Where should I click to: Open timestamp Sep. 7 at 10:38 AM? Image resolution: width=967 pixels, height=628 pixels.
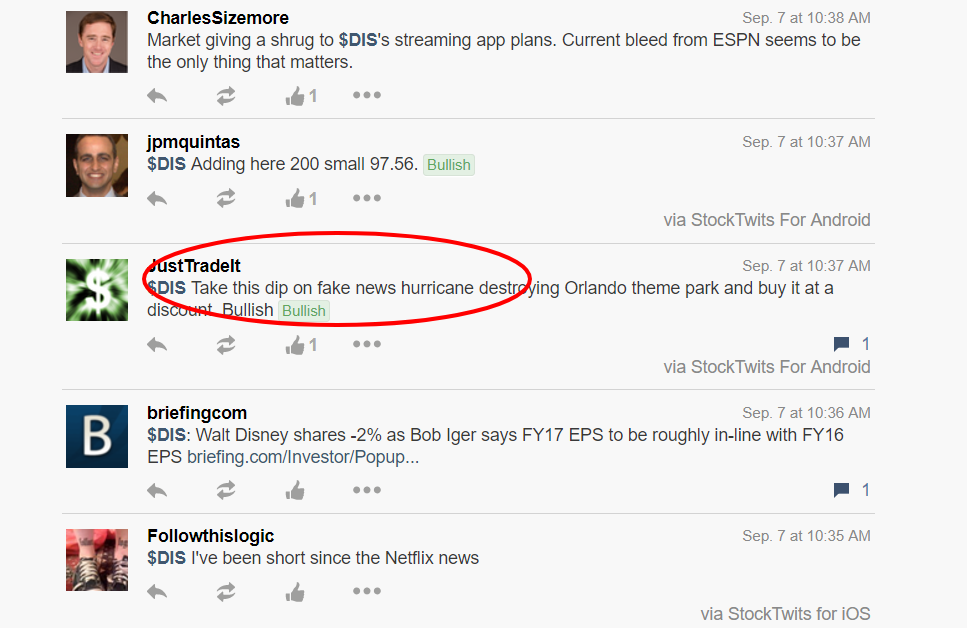806,18
